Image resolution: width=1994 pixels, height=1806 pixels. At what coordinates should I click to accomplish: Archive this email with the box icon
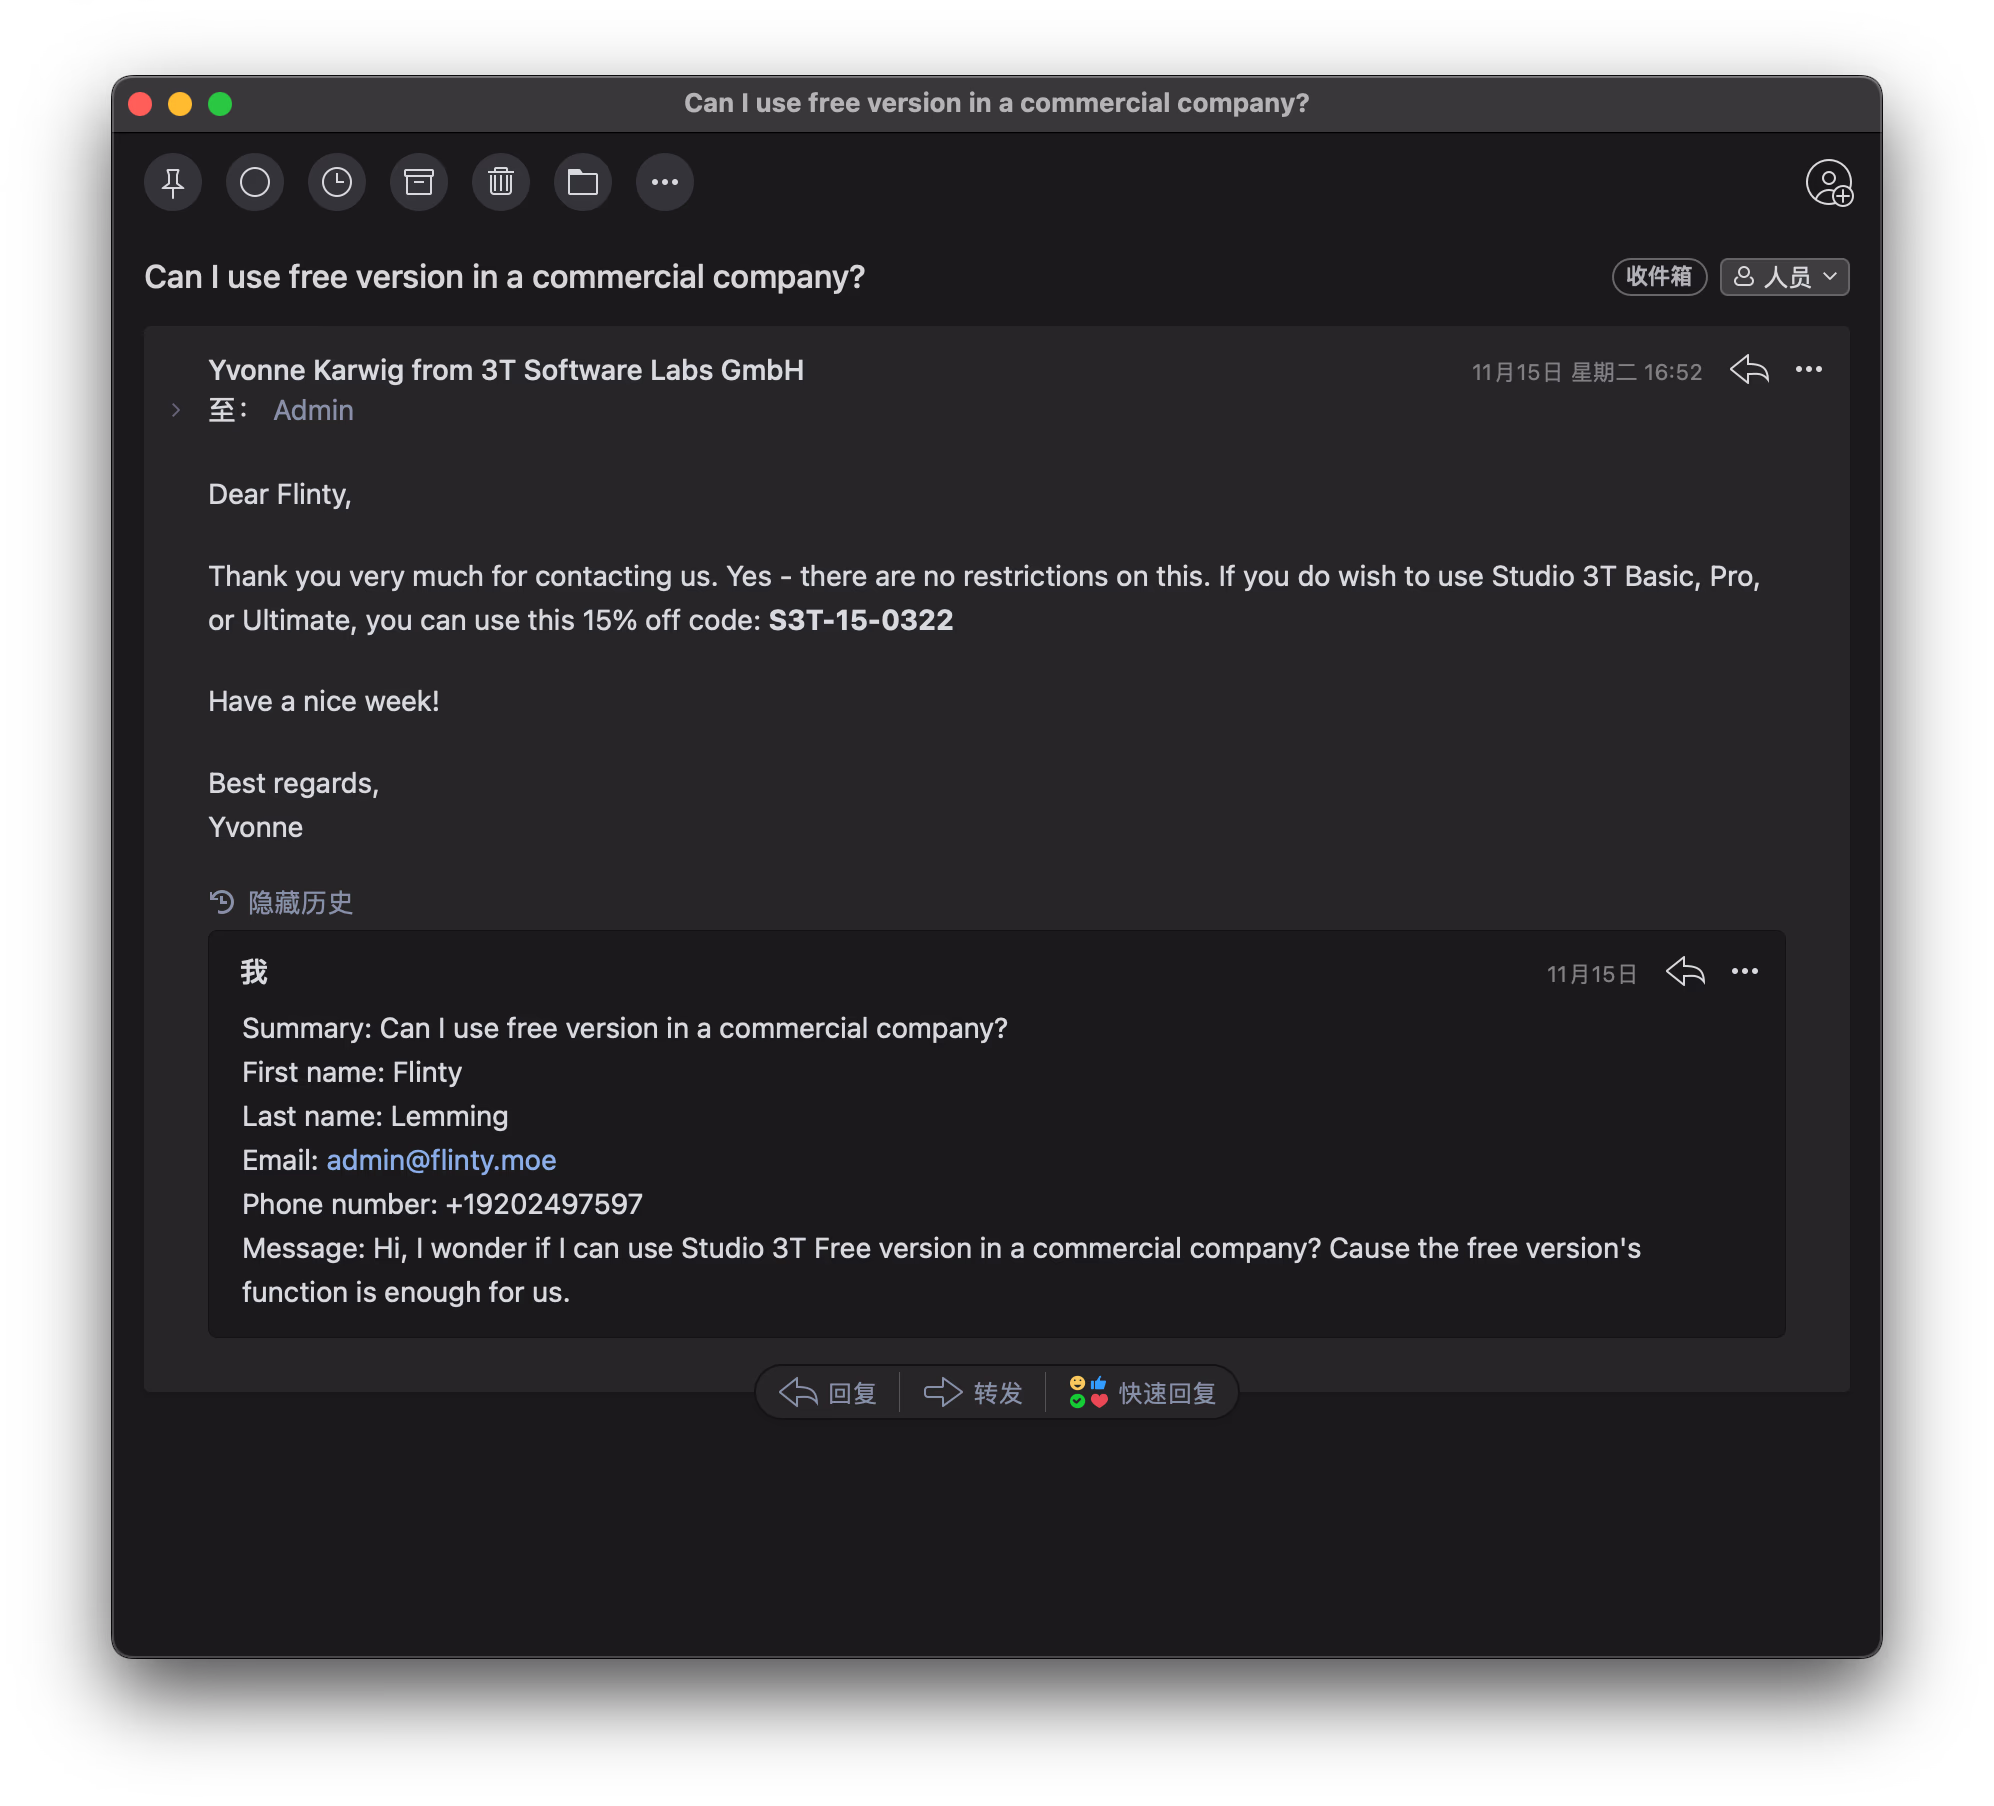click(x=419, y=182)
